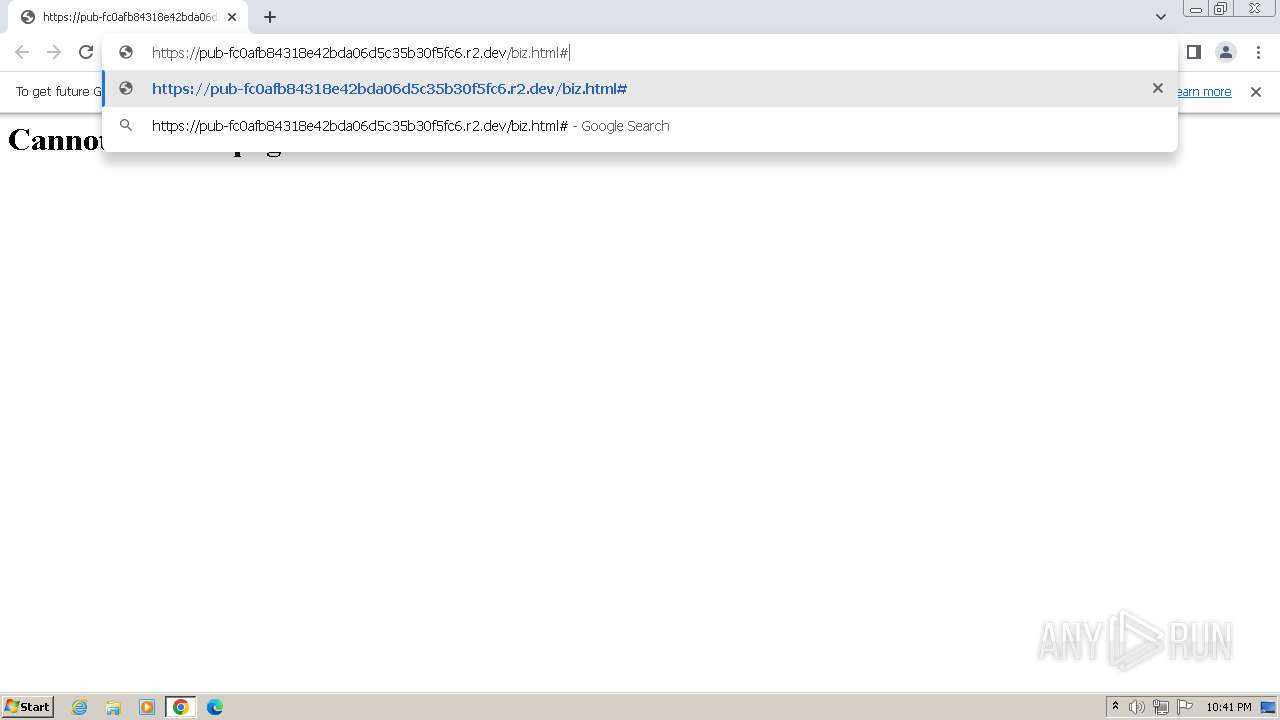Click the globe icon in address bar
1280x720 pixels.
tap(126, 52)
